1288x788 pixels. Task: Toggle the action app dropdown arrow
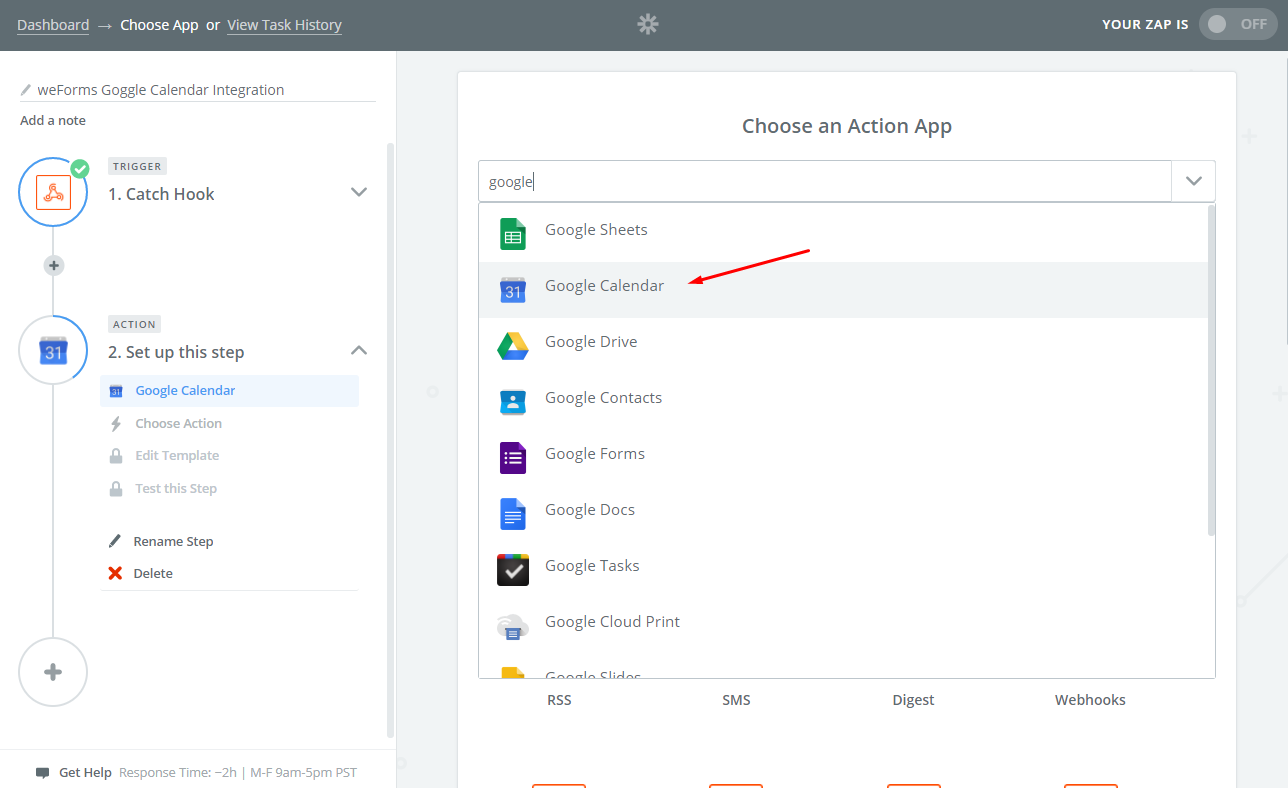point(1194,181)
